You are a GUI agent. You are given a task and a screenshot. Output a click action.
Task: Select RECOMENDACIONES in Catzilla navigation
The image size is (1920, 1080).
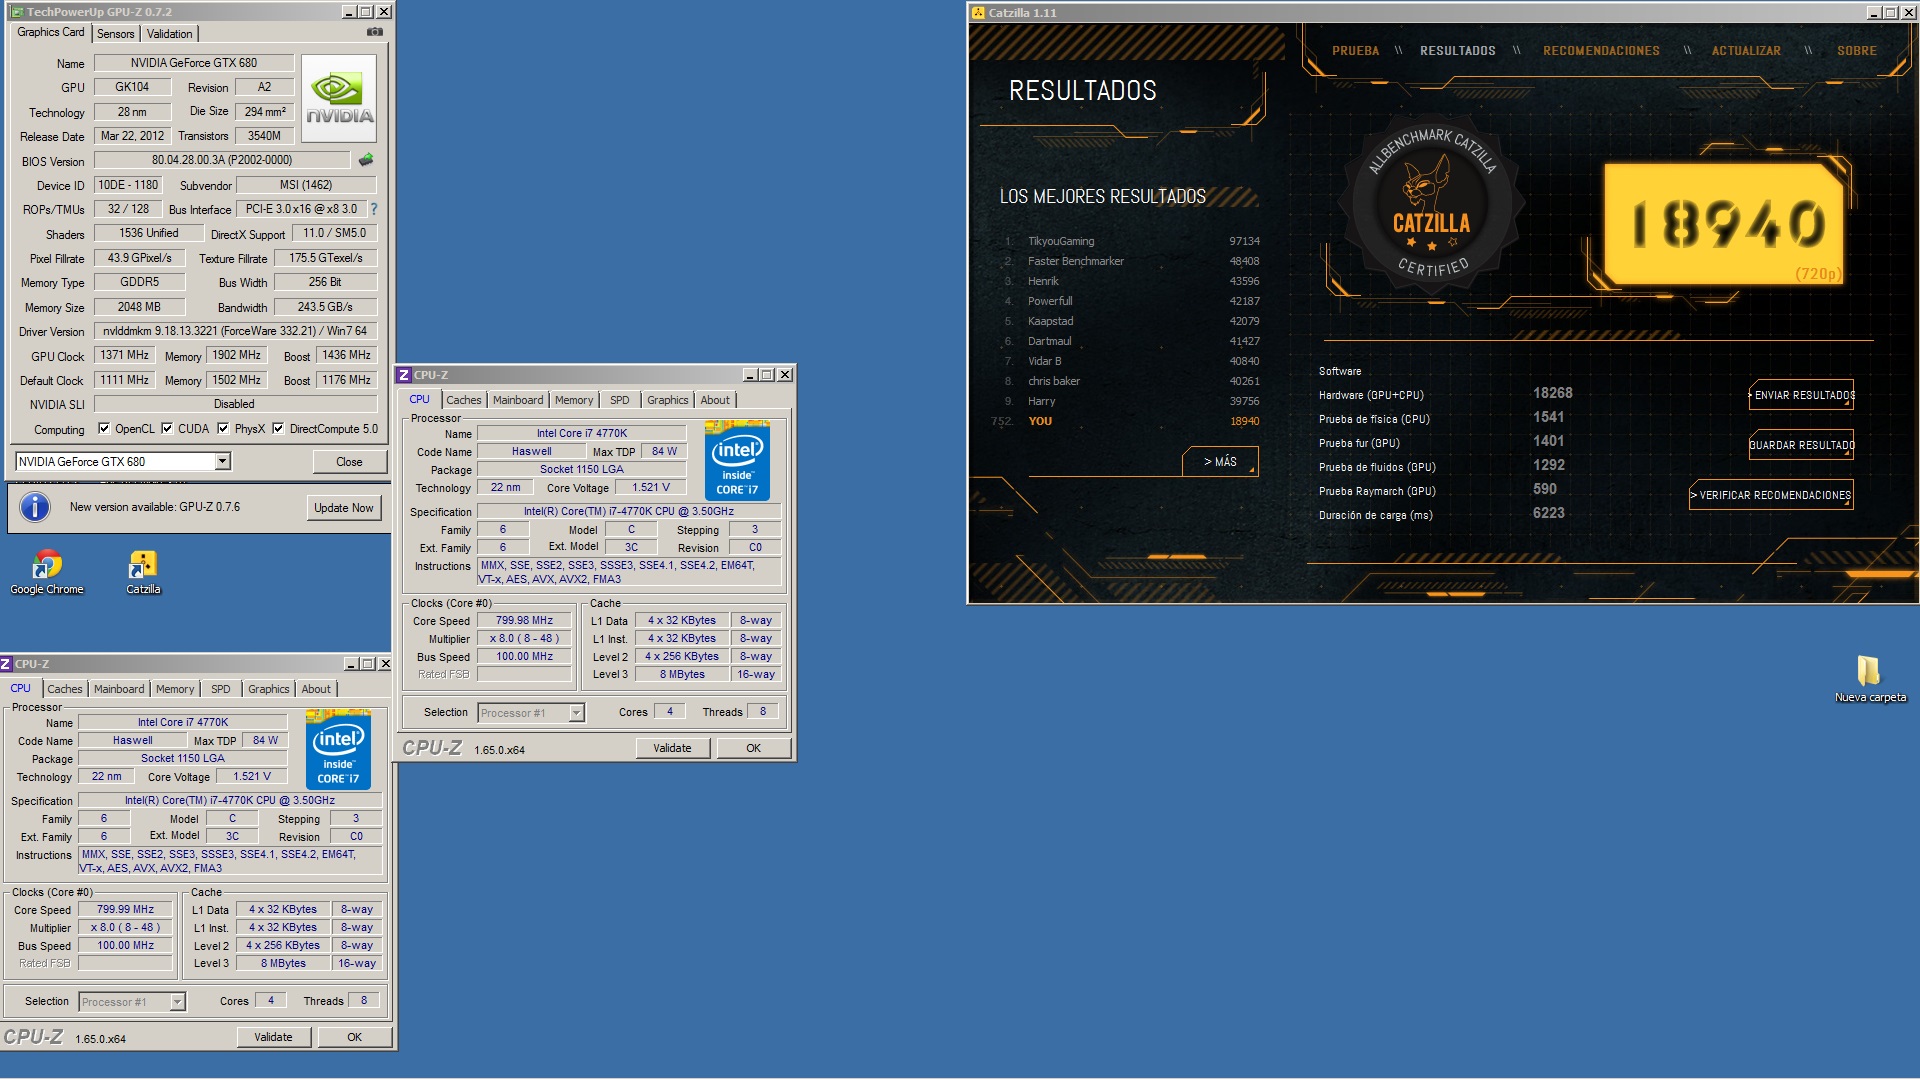pos(1601,51)
